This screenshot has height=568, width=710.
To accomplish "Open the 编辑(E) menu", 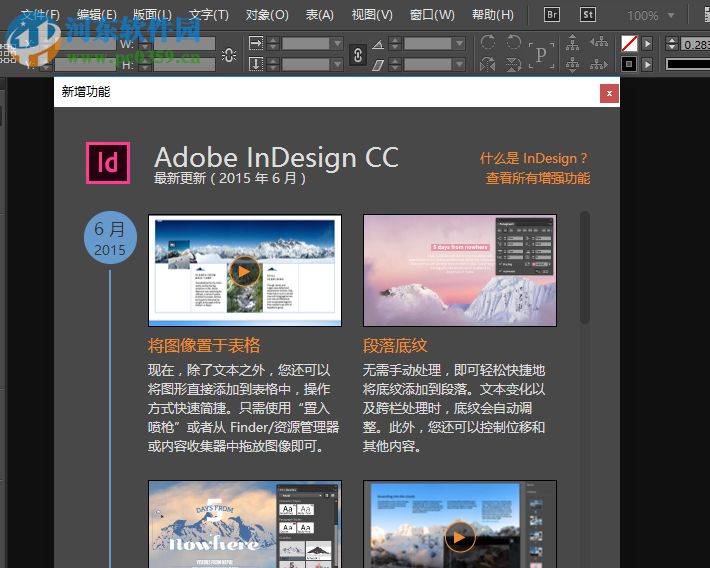I will 96,15.
